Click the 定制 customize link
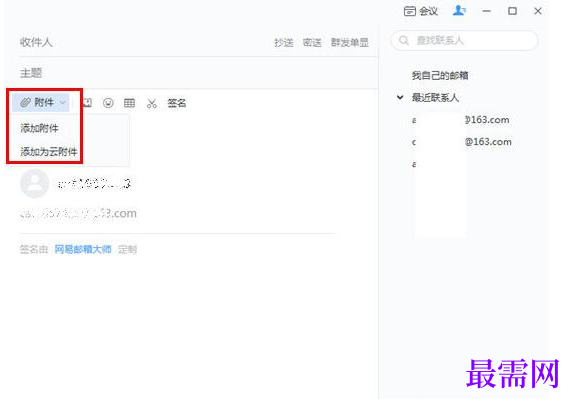578x405 pixels. coord(128,249)
